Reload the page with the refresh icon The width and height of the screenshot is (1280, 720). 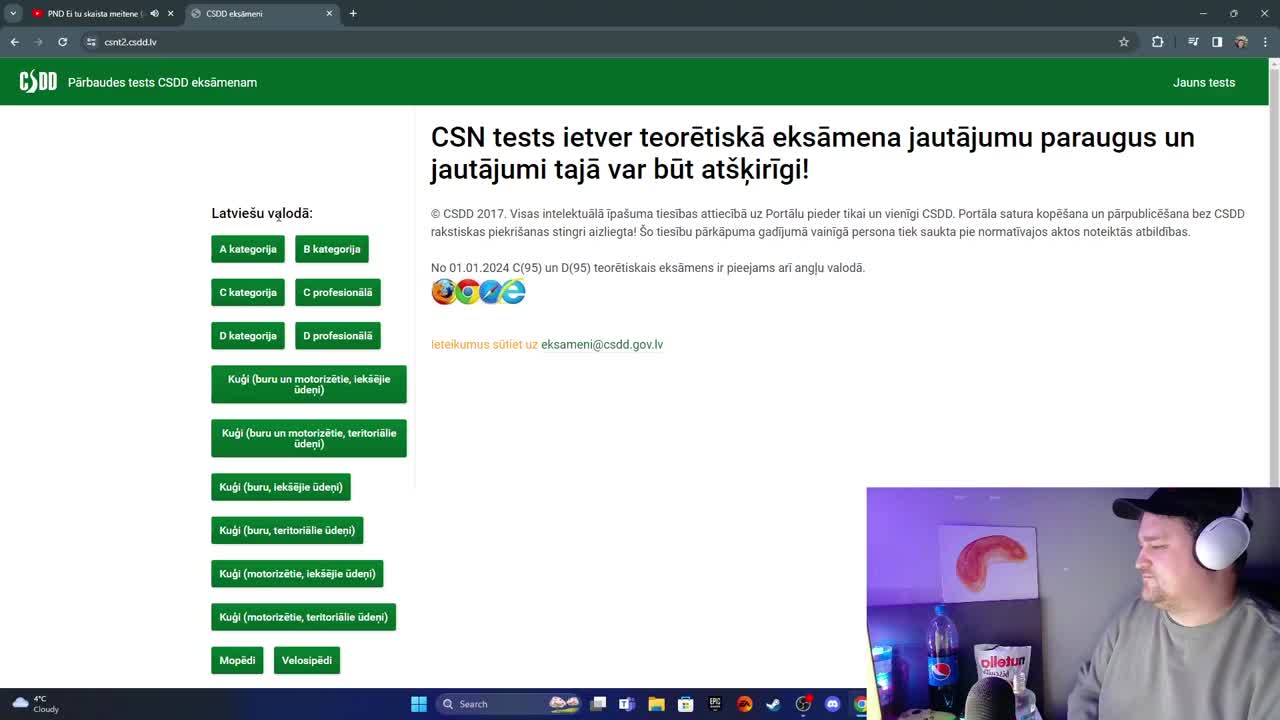pos(63,42)
